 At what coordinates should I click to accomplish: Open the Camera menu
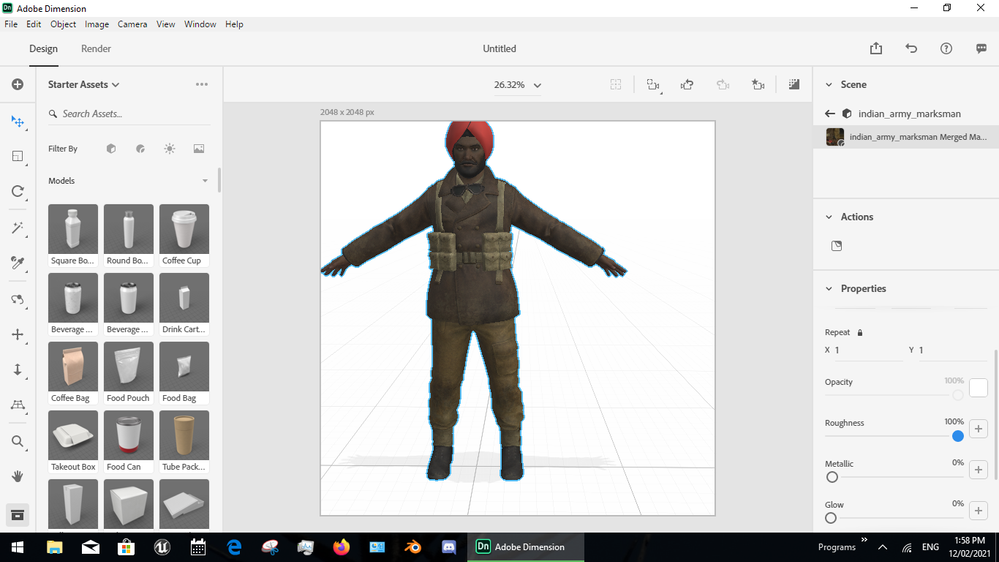(x=132, y=24)
